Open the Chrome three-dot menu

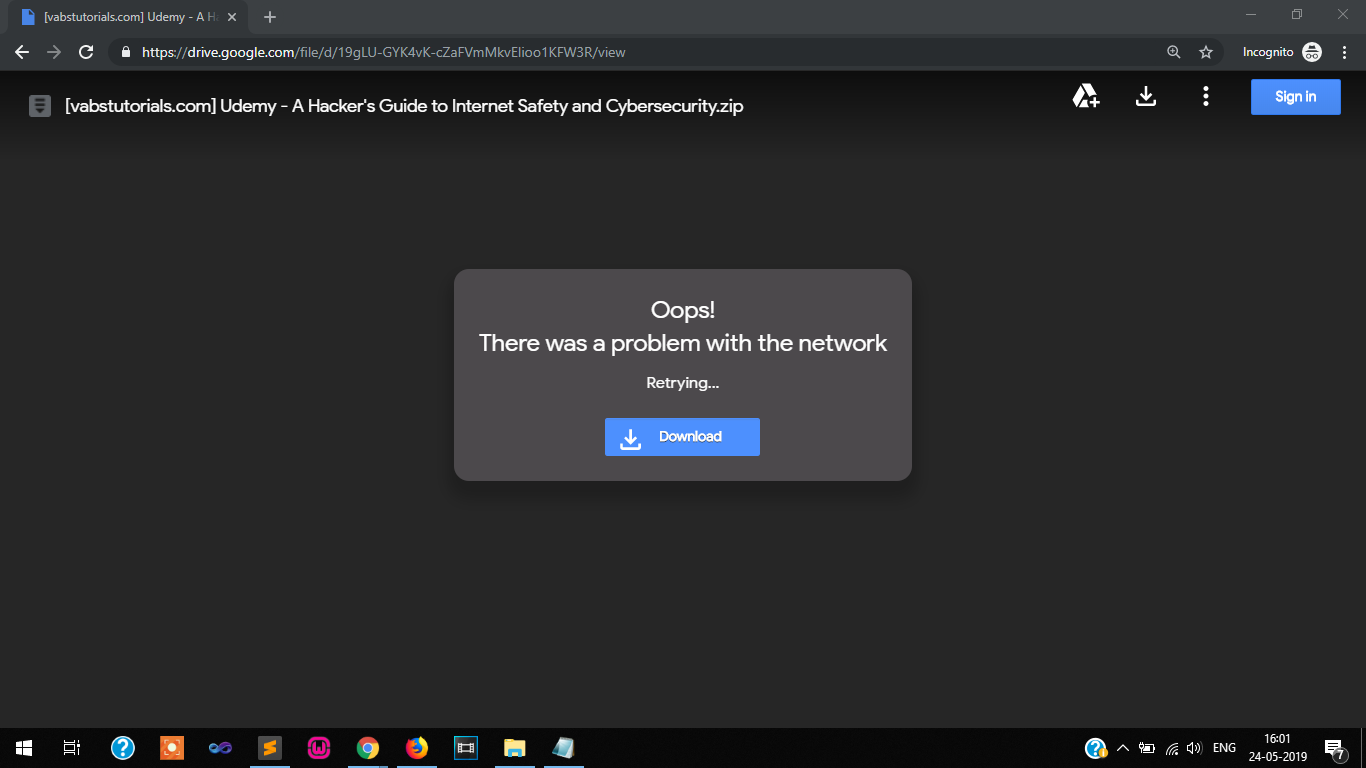coord(1344,52)
